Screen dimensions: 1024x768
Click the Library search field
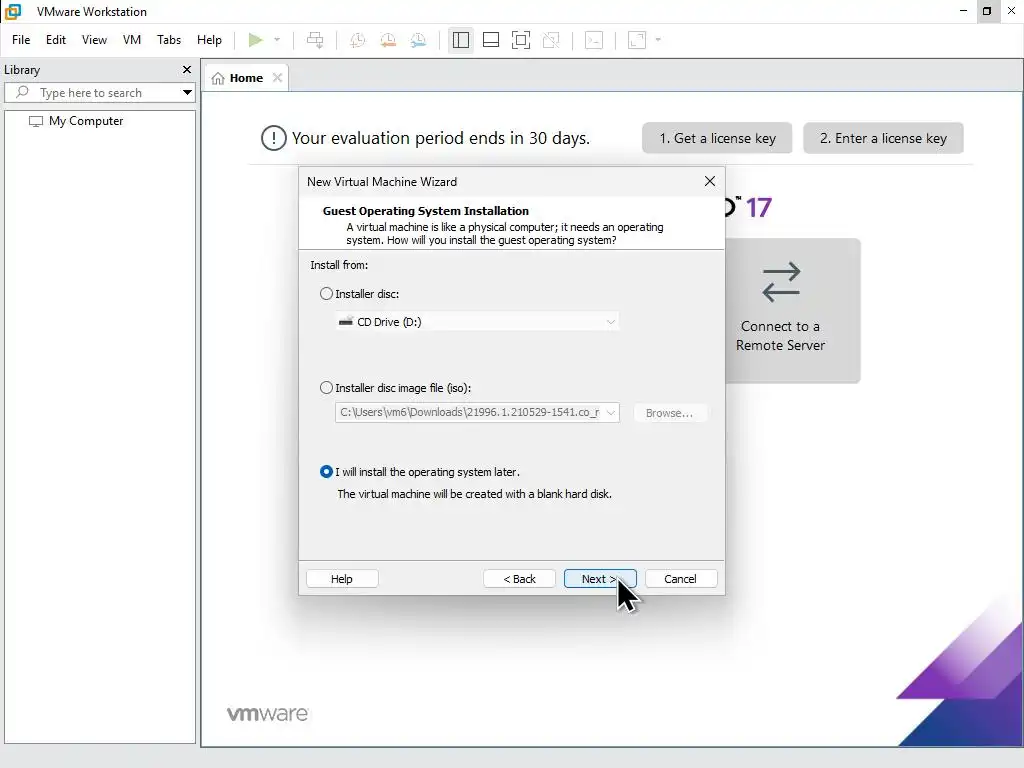(99, 93)
